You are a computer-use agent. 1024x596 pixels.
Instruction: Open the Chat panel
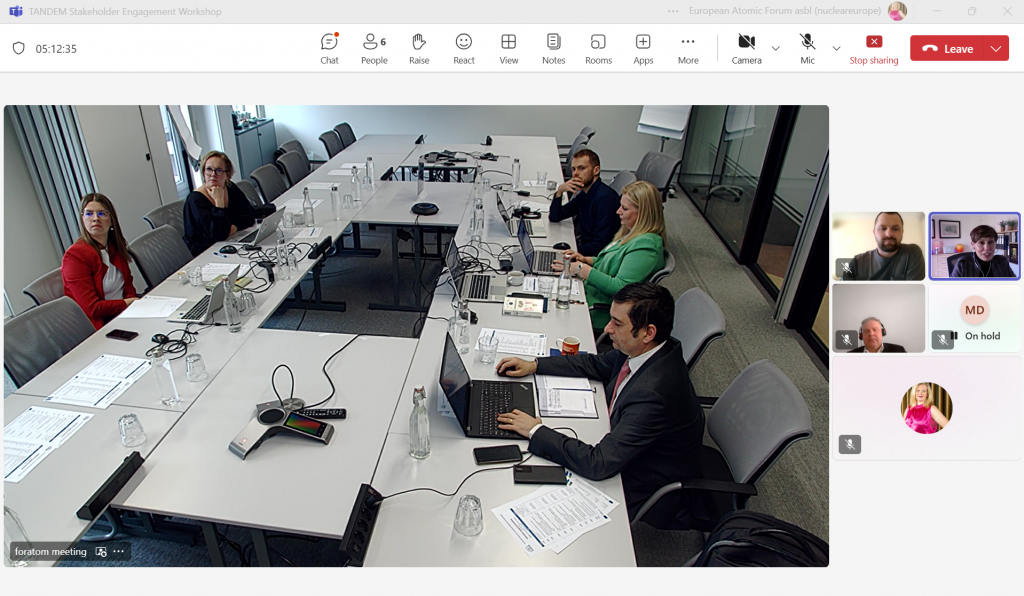(329, 49)
